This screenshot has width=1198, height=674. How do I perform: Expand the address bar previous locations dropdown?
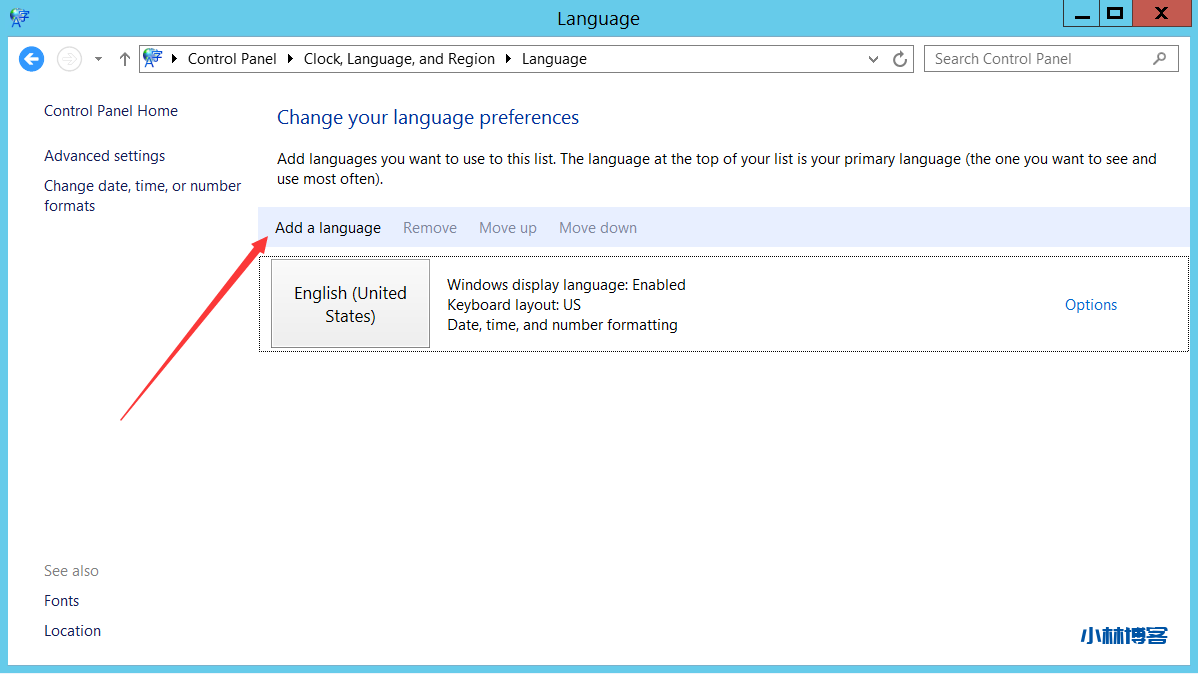tap(874, 59)
